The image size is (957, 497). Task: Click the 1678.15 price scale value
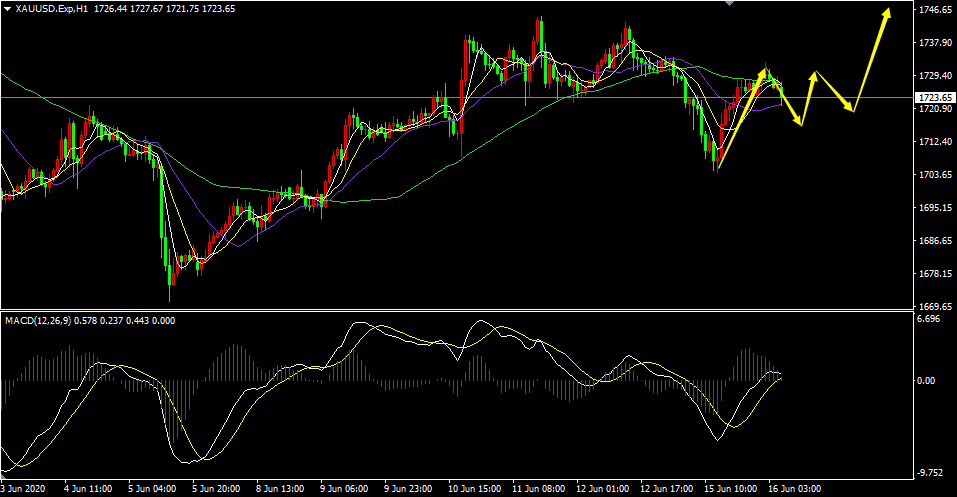click(936, 274)
